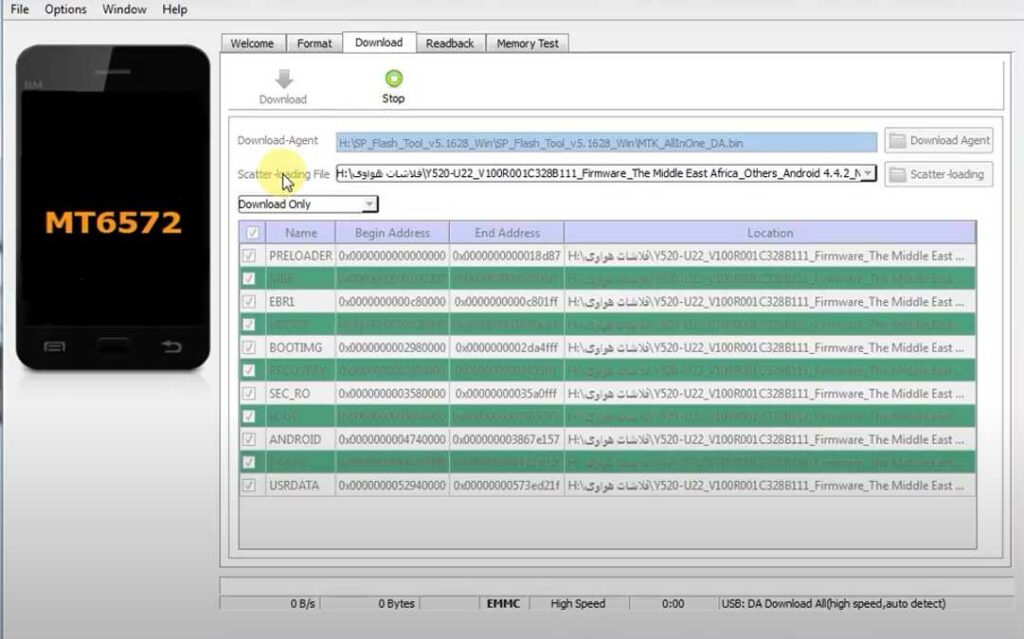Uncheck the PRELOADER partition checkbox

point(249,255)
